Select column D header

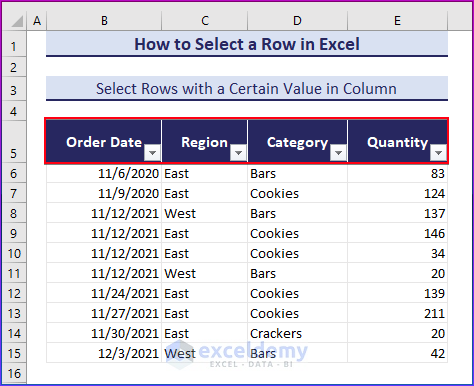(x=297, y=21)
